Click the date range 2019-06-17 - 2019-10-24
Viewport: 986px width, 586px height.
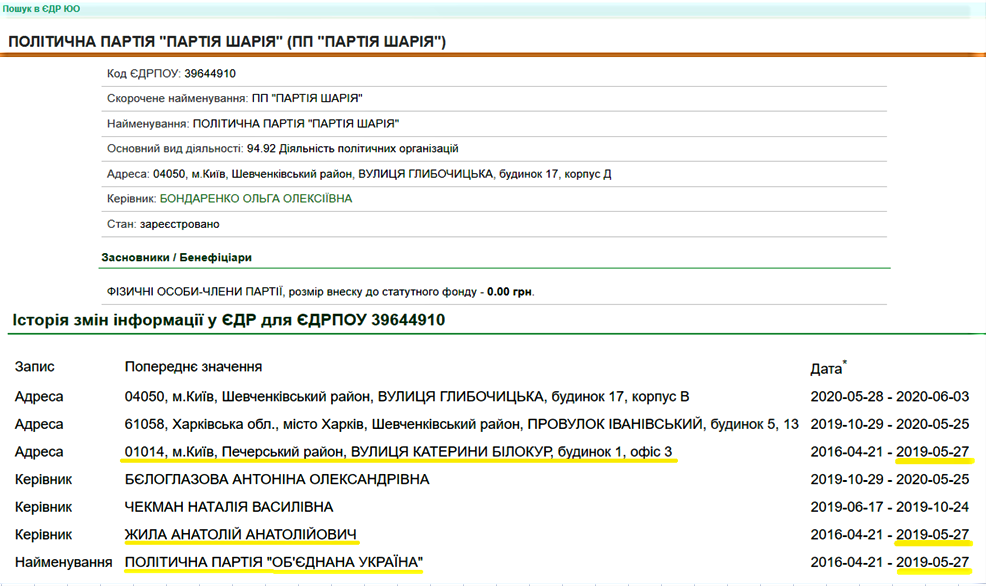(x=890, y=507)
